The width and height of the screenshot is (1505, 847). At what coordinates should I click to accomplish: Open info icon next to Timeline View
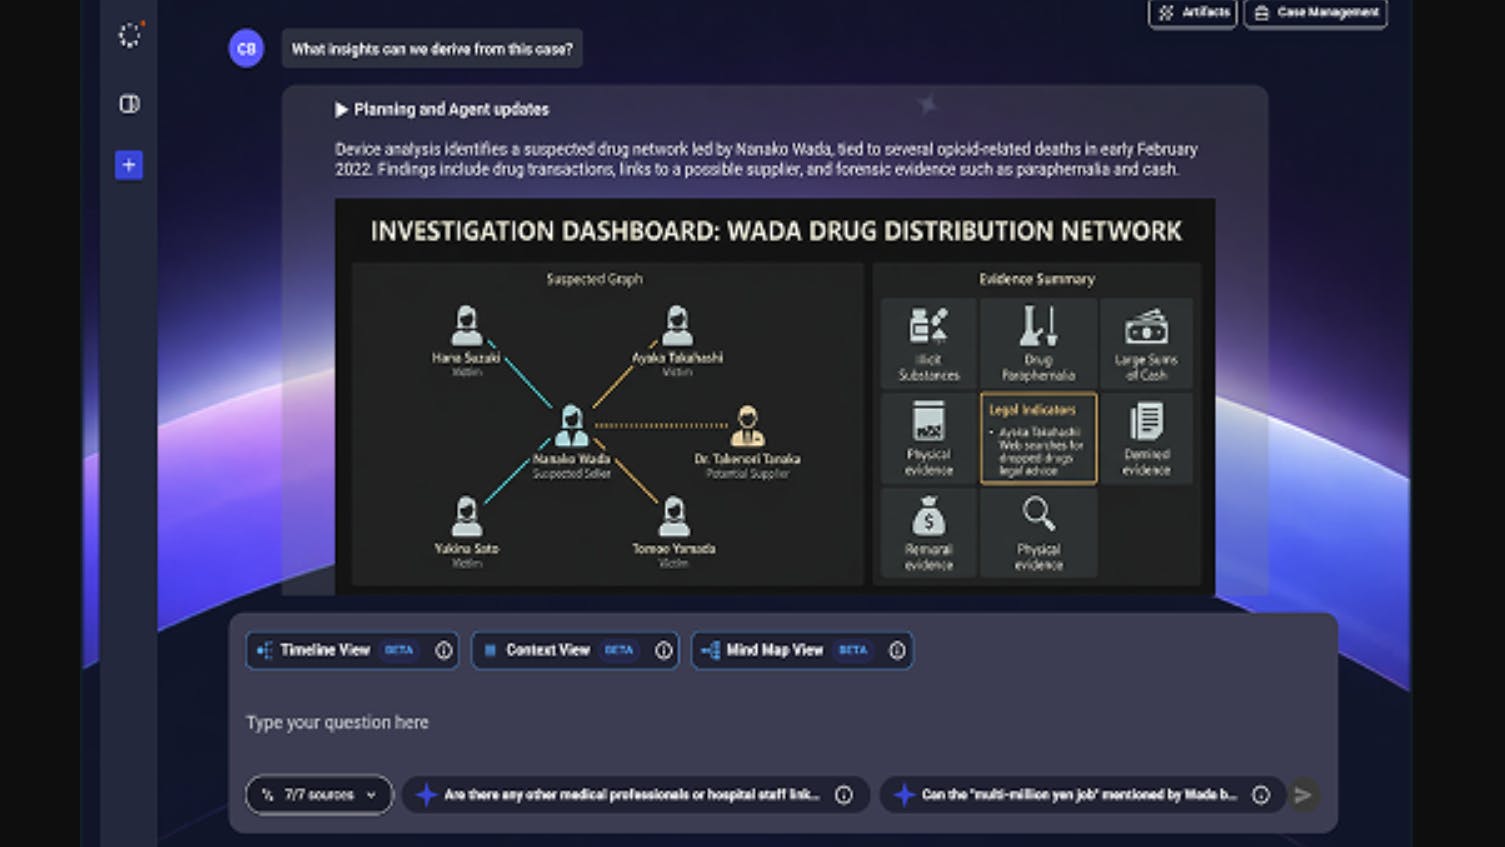(444, 650)
